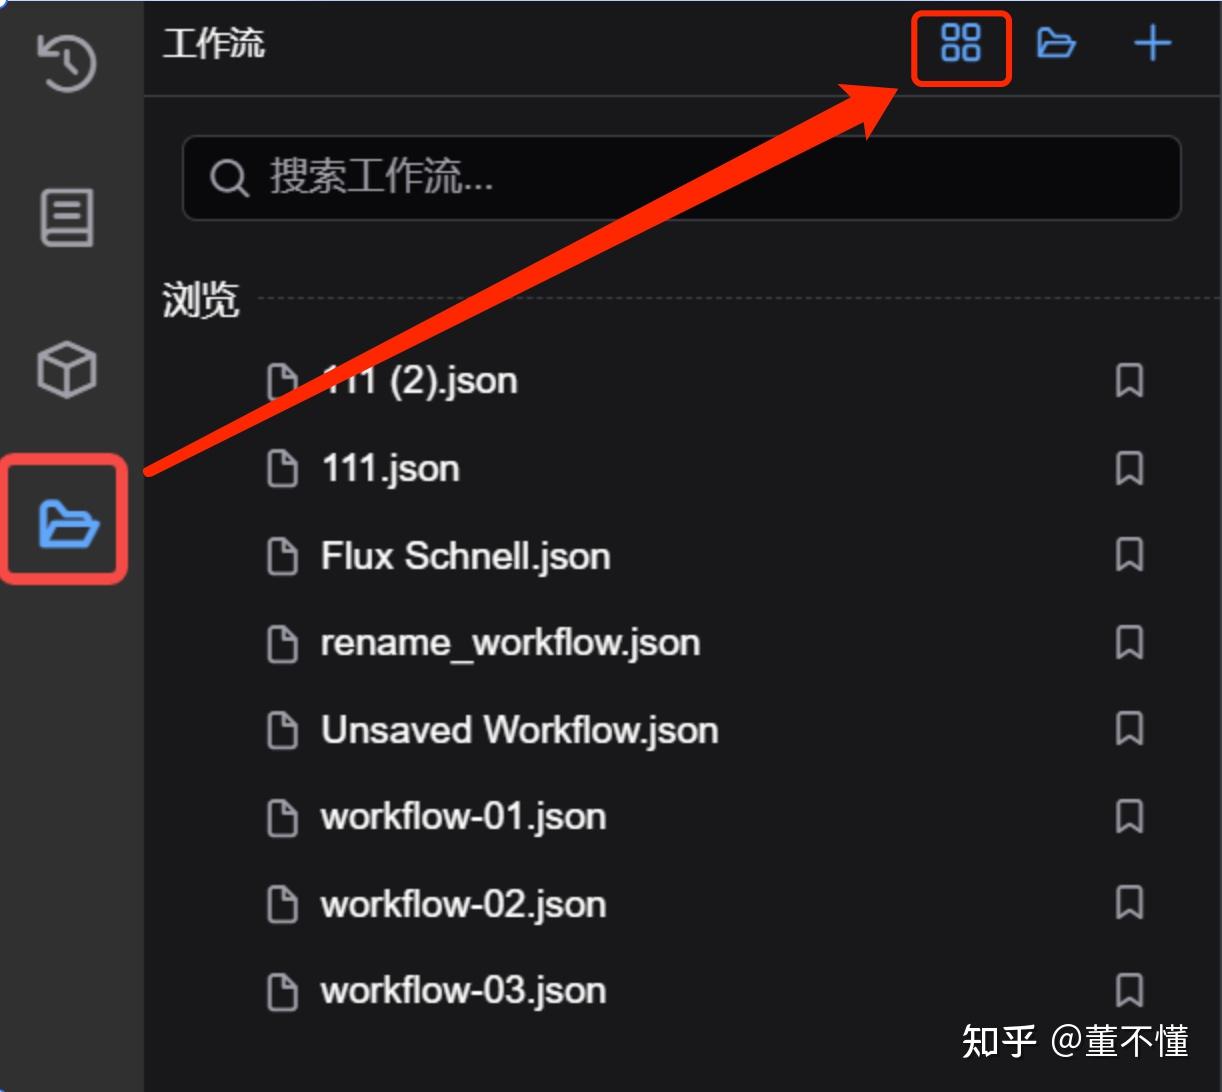Click the 搜索工作流 search field

click(x=681, y=178)
